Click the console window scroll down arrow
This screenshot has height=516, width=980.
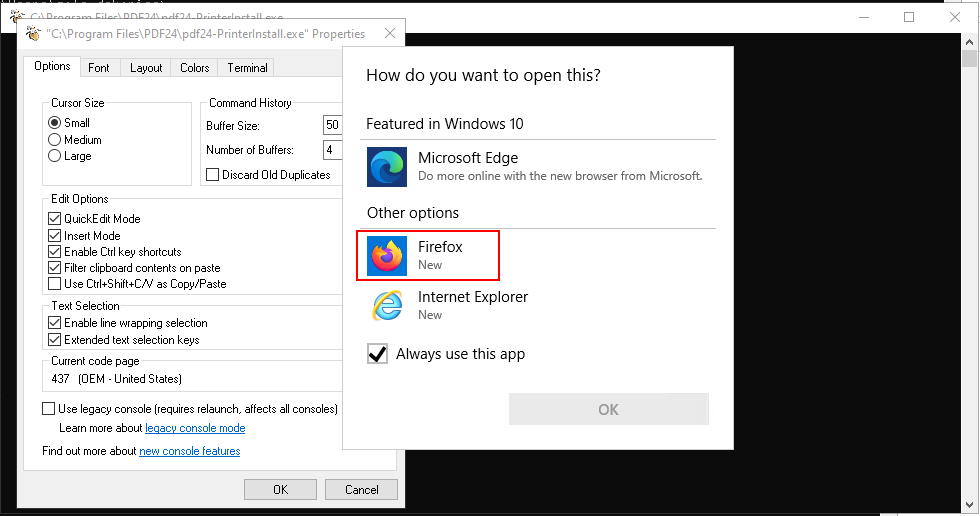pos(969,505)
